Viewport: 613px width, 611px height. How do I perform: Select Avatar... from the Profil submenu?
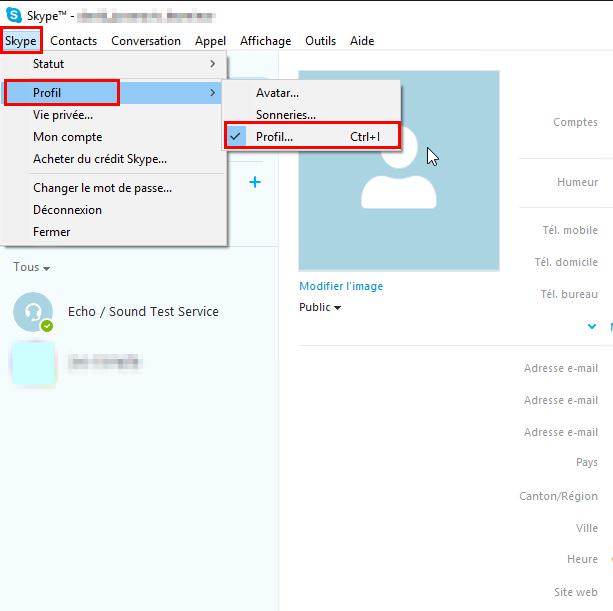[277, 93]
